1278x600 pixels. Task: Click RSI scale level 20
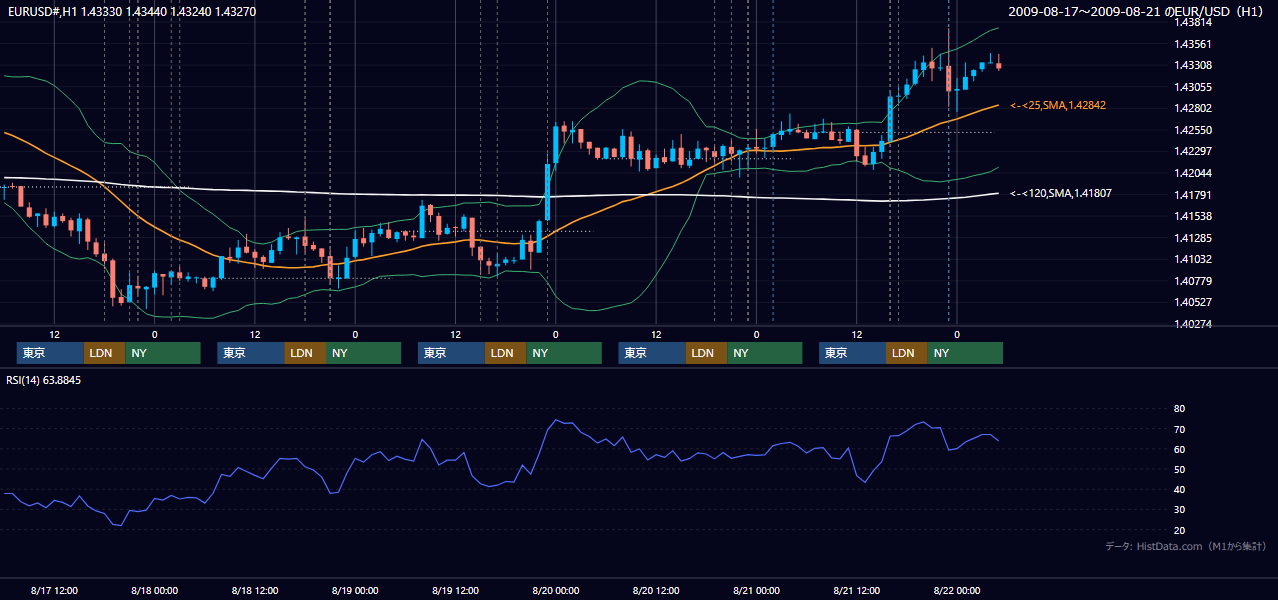tap(1179, 530)
